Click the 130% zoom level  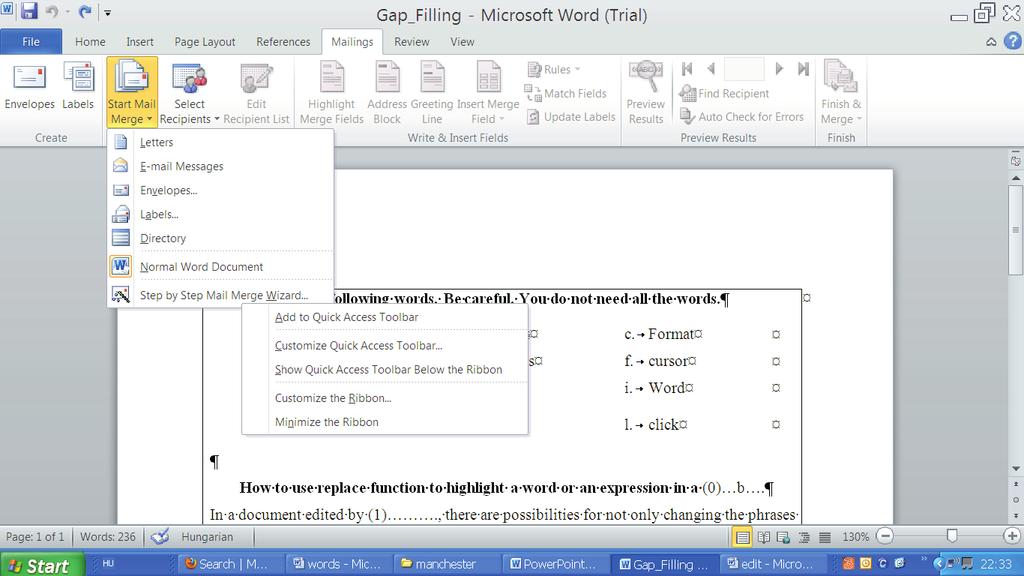(855, 537)
